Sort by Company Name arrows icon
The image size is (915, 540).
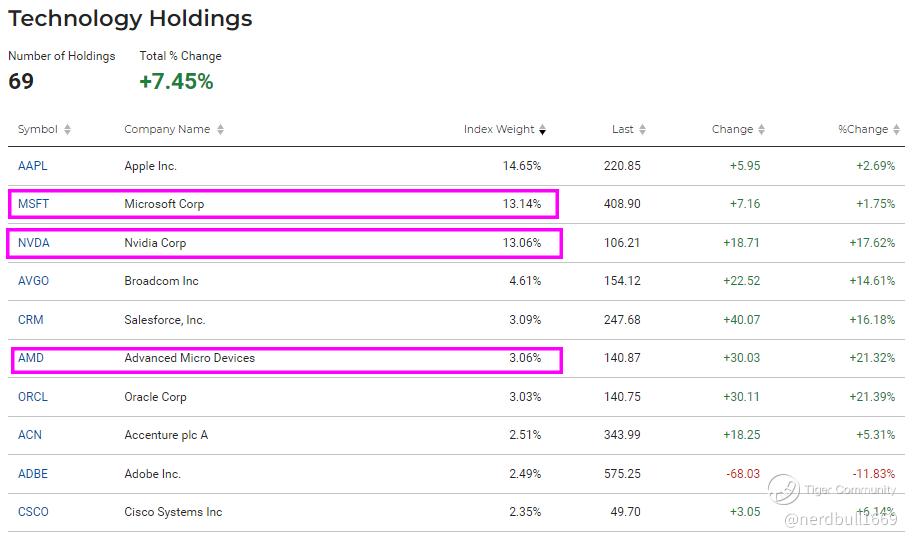[220, 130]
